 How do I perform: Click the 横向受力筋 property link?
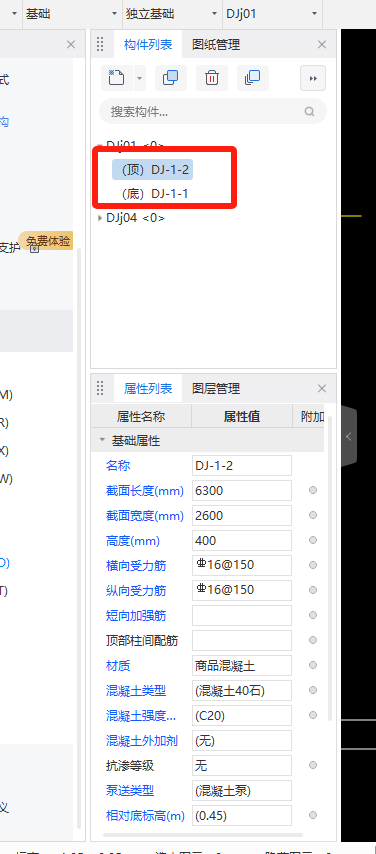136,566
